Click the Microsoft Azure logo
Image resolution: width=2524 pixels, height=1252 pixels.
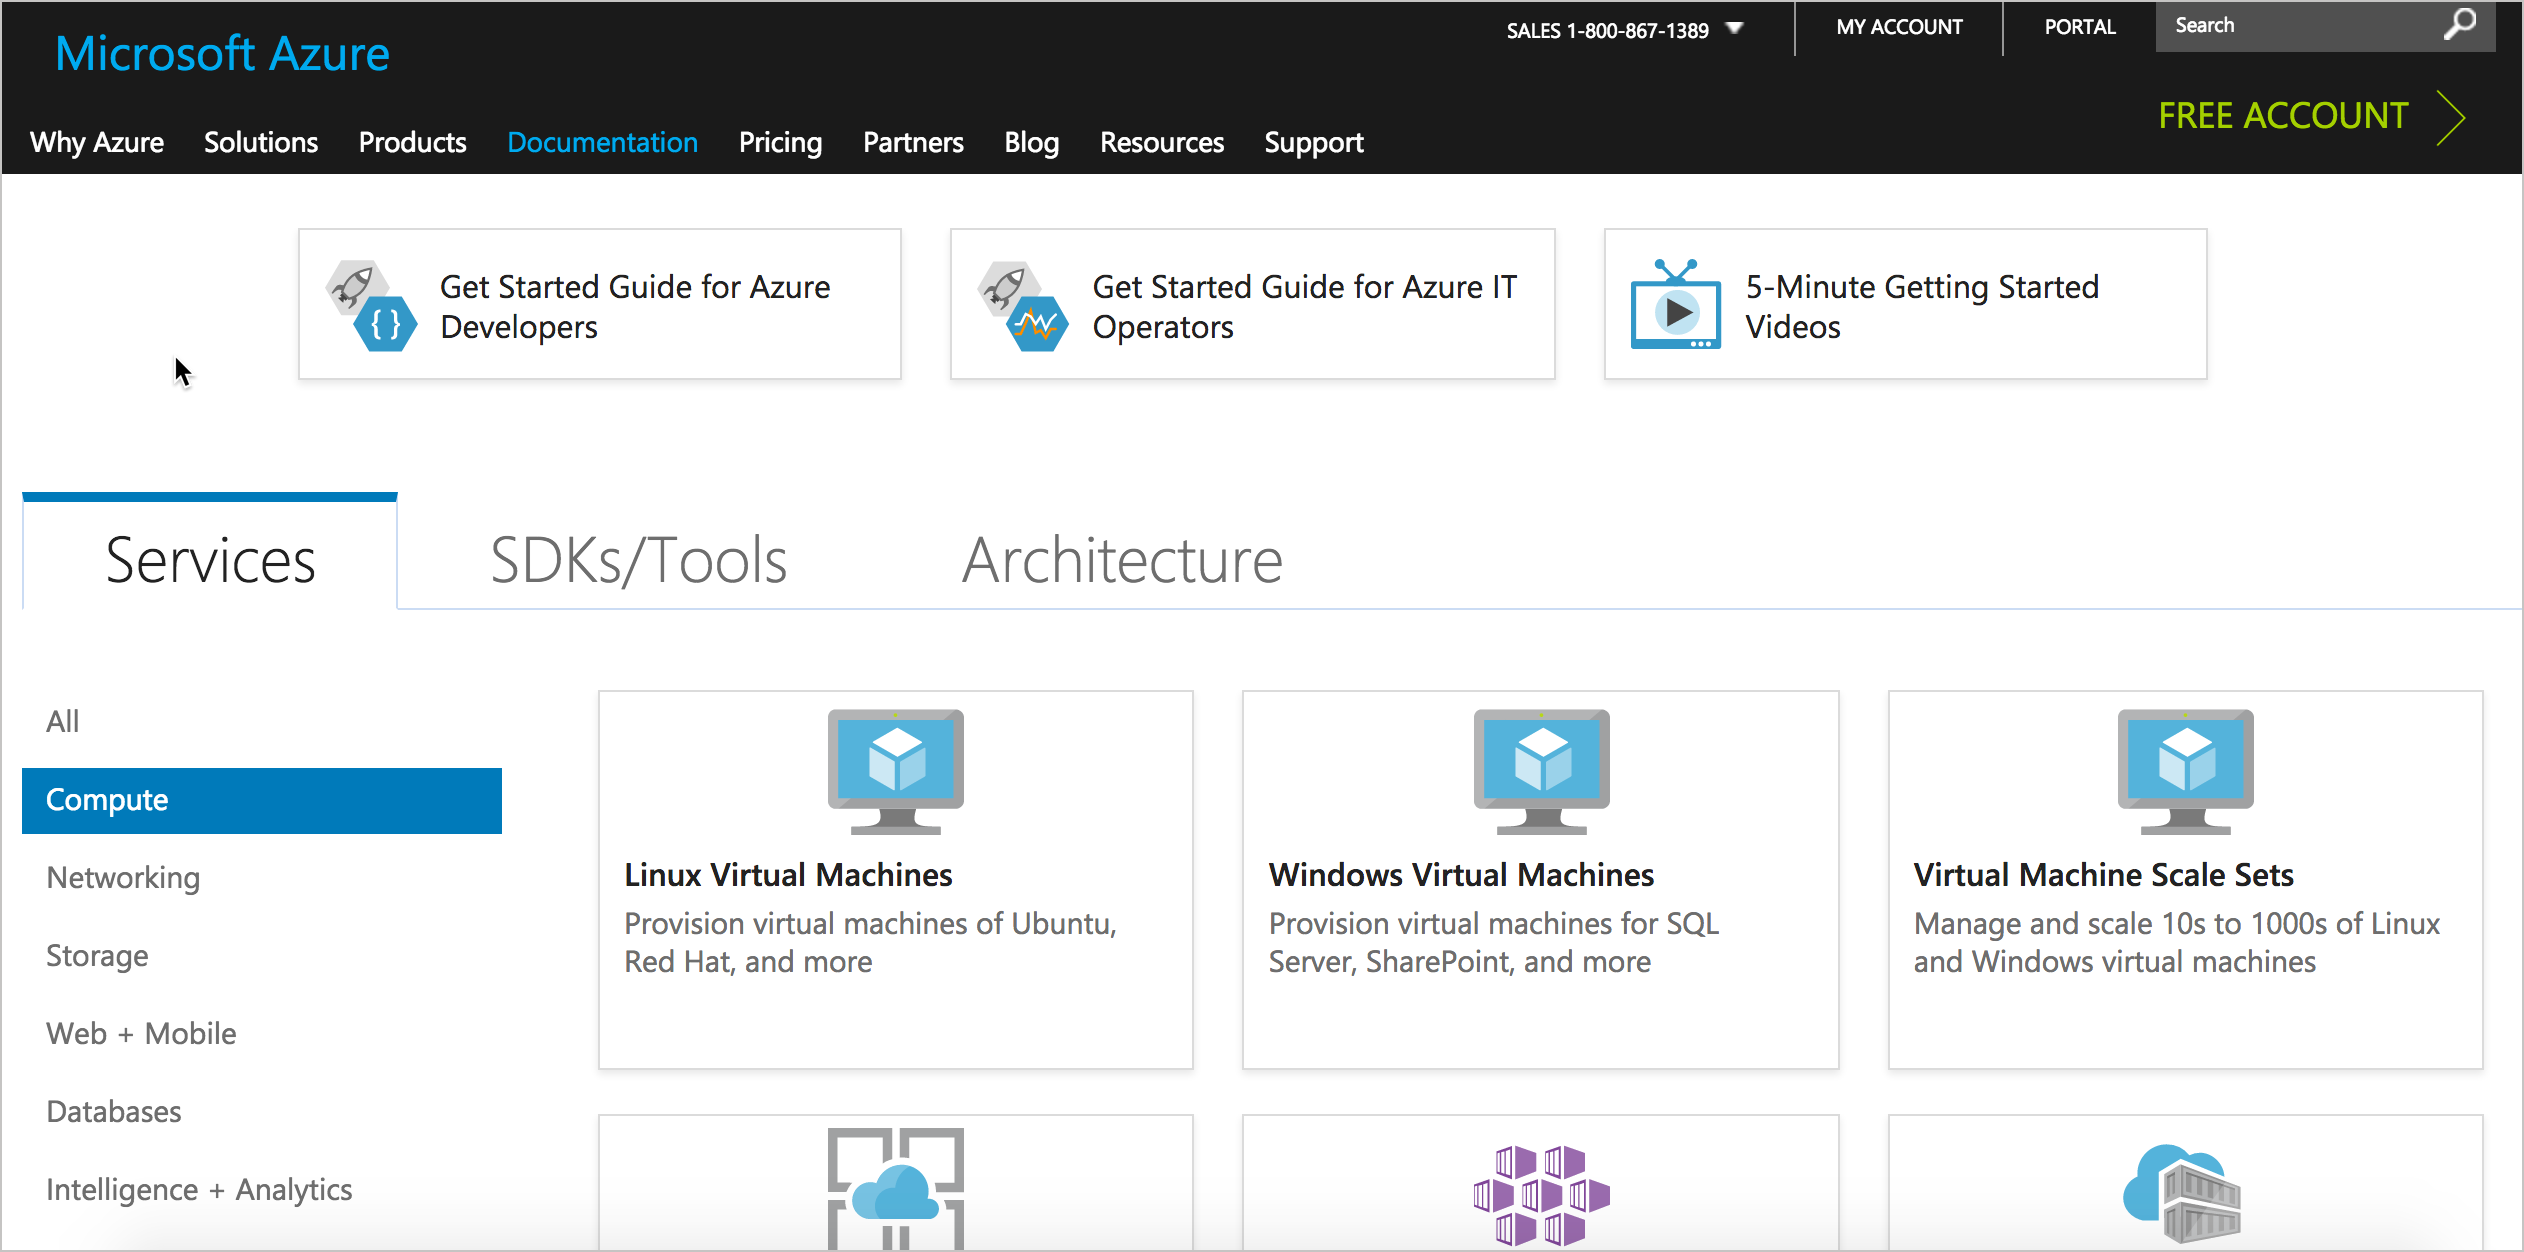coord(222,54)
